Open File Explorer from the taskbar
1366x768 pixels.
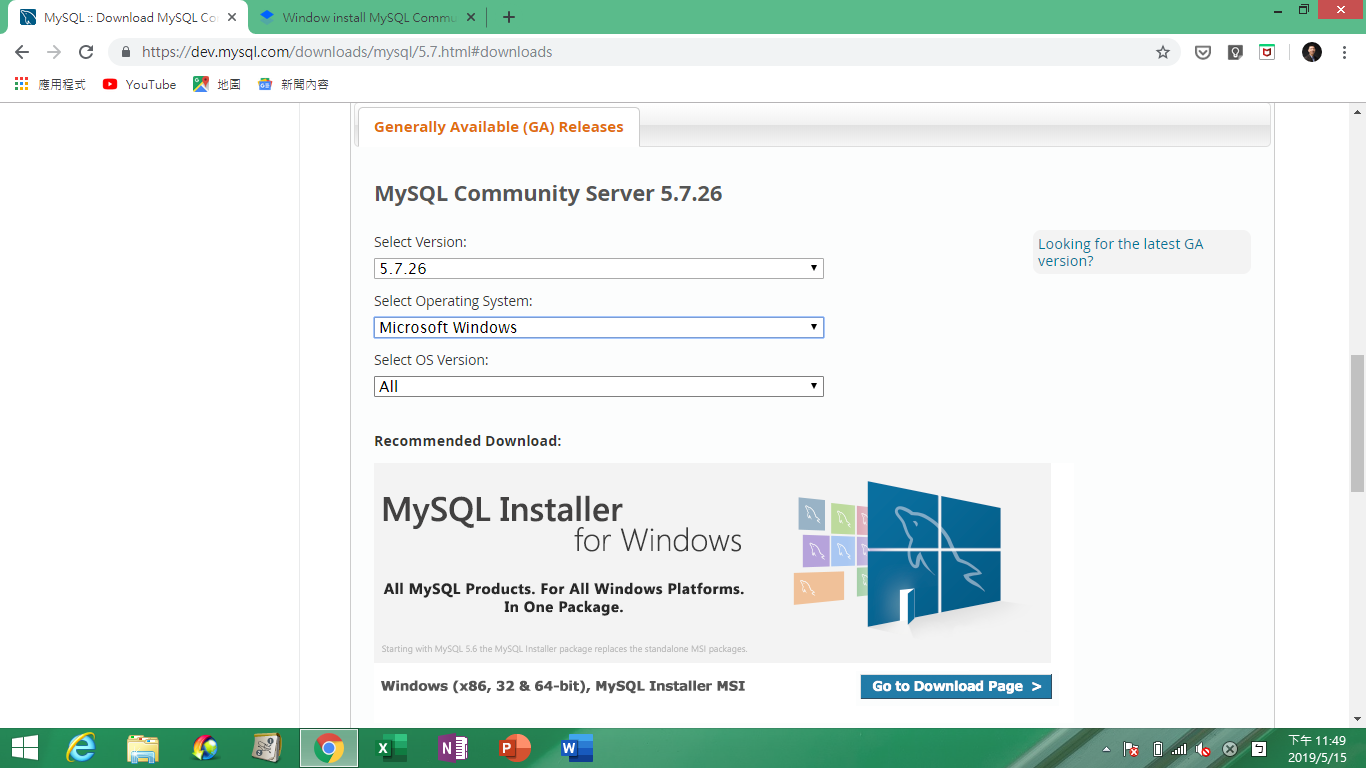(x=143, y=748)
